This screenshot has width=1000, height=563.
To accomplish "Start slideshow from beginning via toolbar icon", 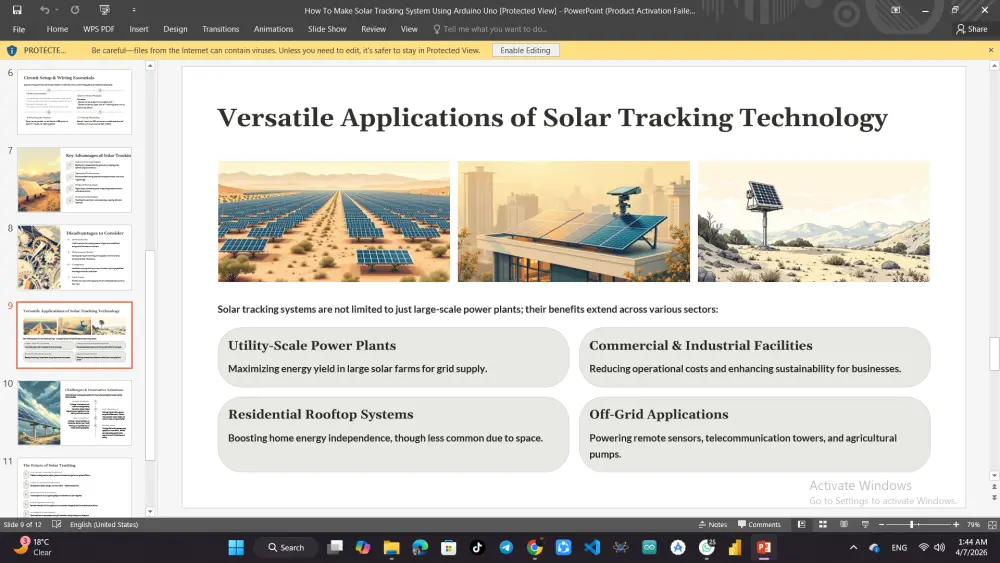I will [x=105, y=10].
